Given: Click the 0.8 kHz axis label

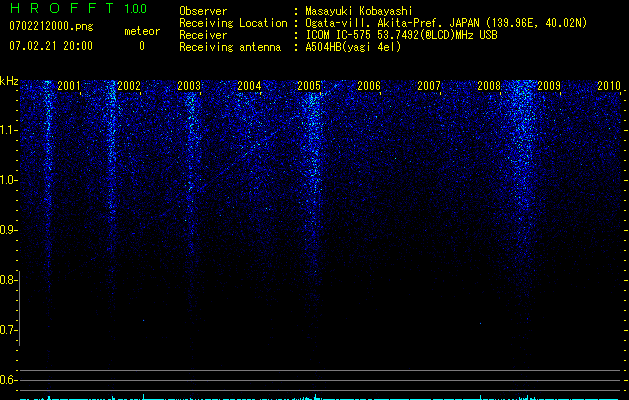Looking at the screenshot, I should [8, 280].
